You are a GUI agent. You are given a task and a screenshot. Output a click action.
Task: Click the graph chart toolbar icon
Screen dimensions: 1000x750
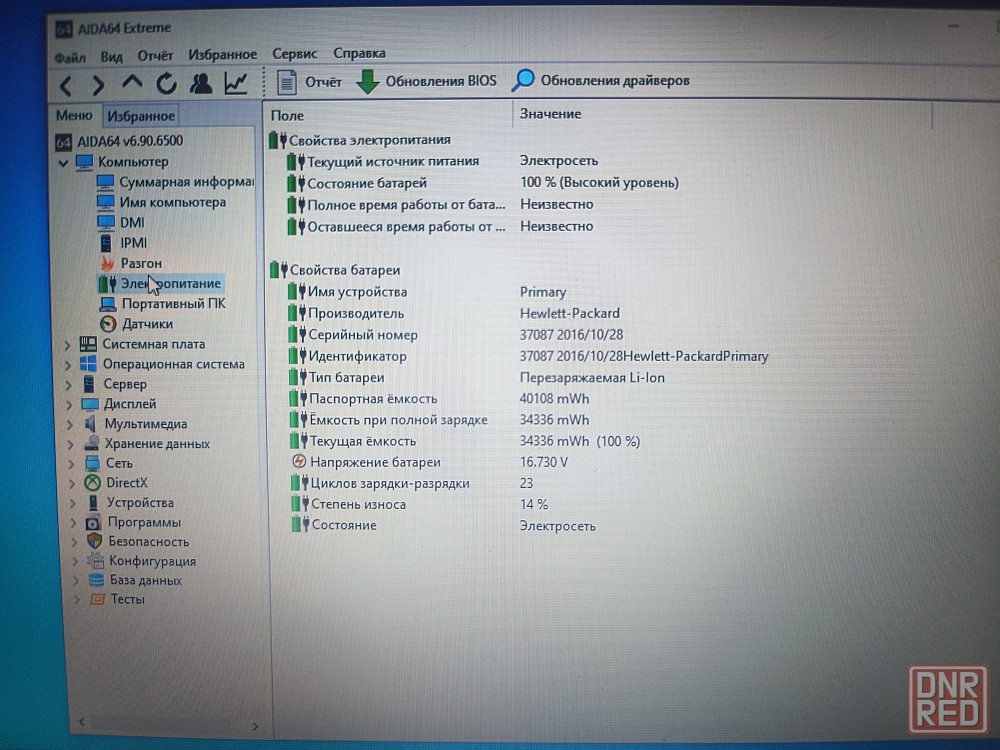click(236, 83)
